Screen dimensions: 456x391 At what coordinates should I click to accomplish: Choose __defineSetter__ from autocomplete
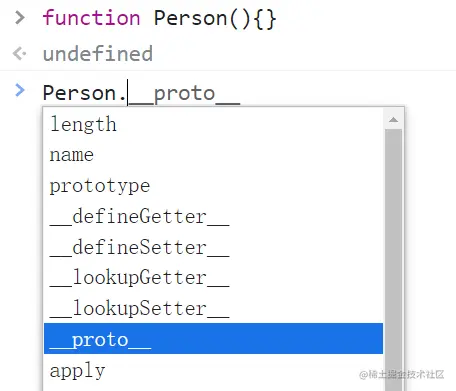click(213, 247)
